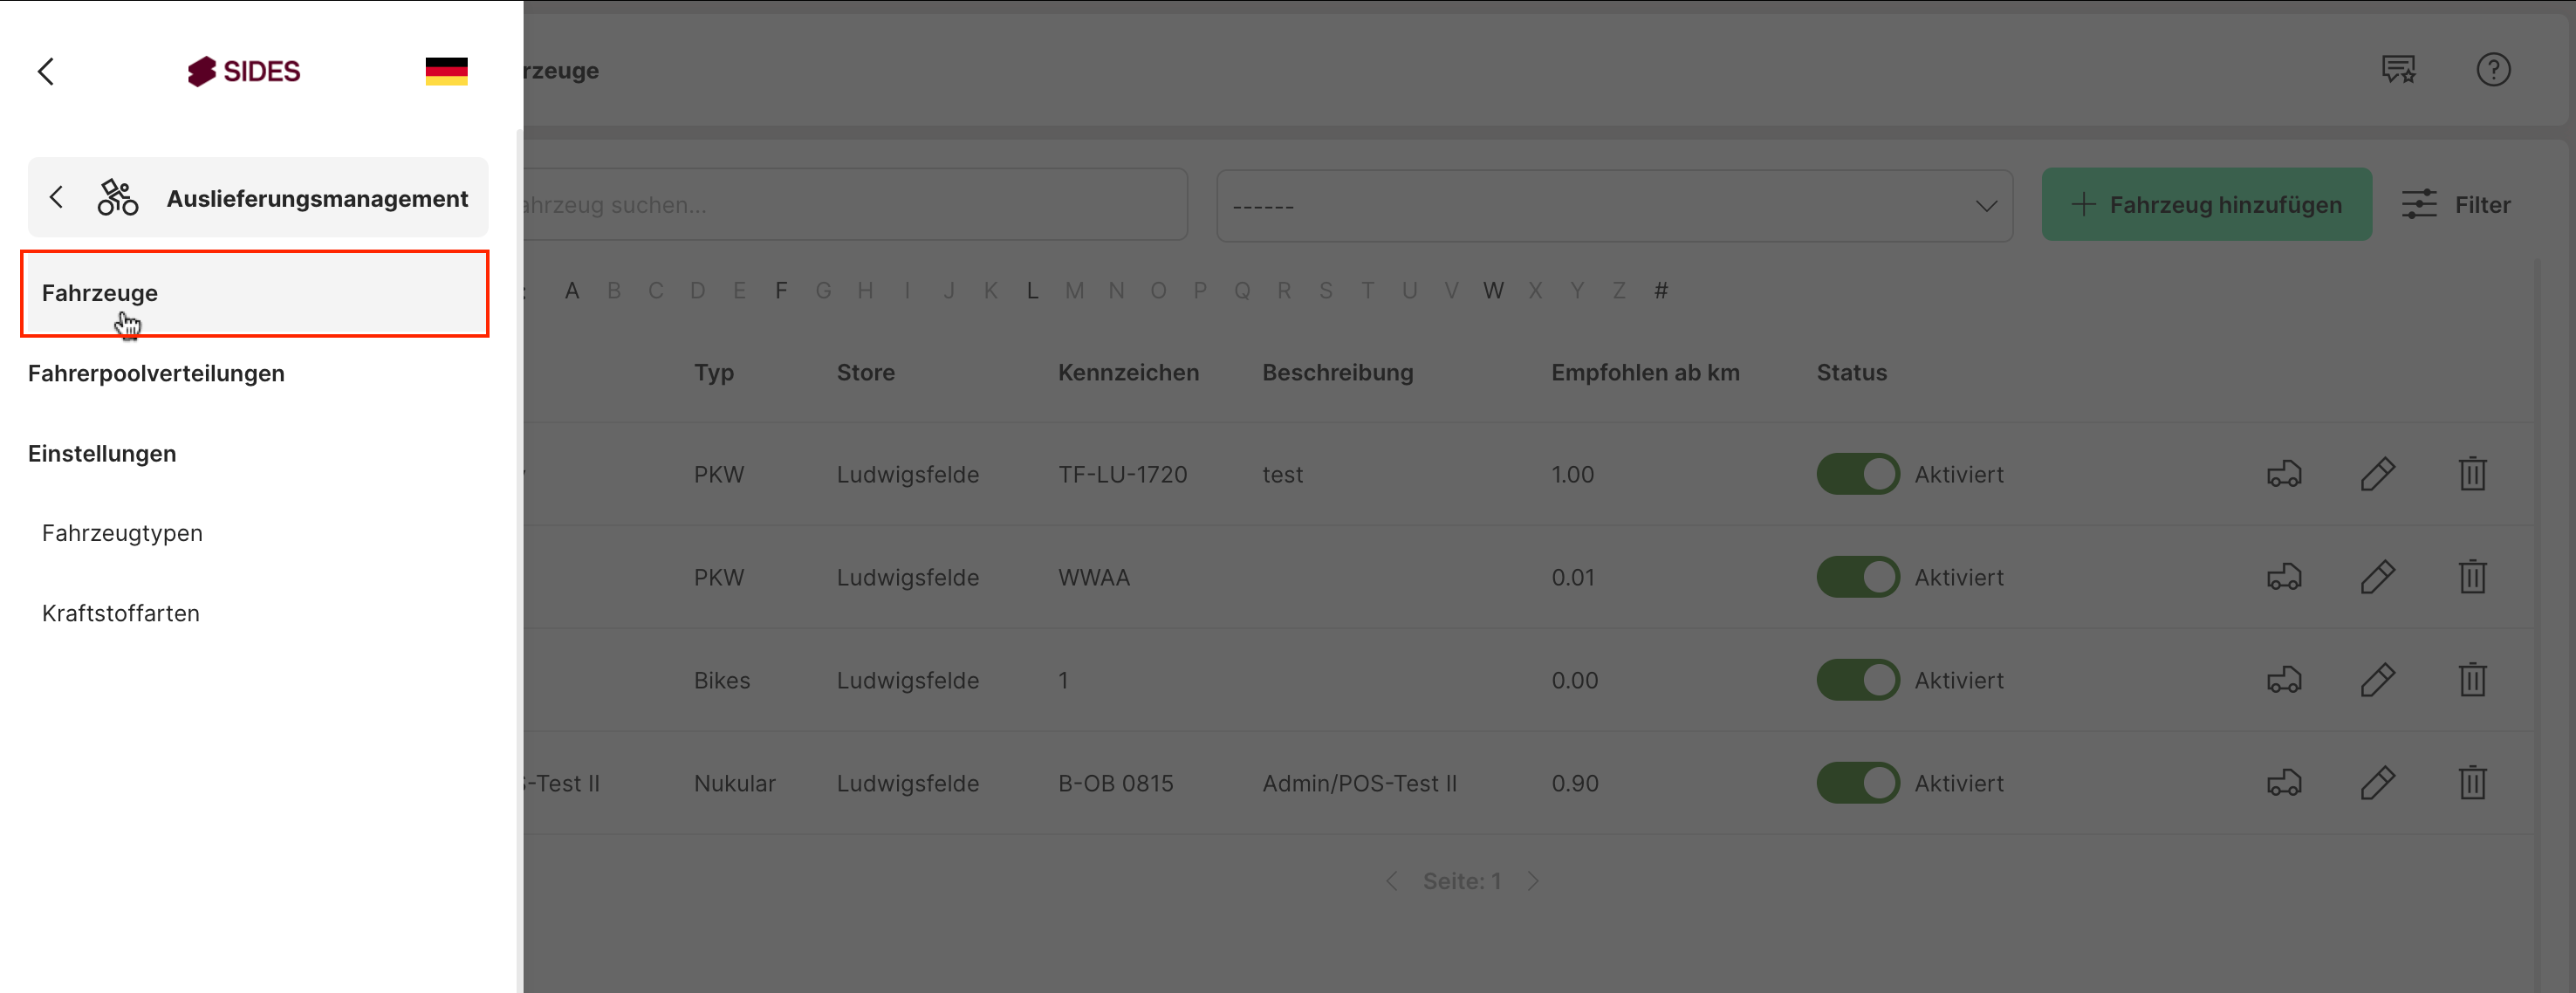Close sidebar using top-left back arrow
Screen dimensions: 2576x993
coord(46,71)
